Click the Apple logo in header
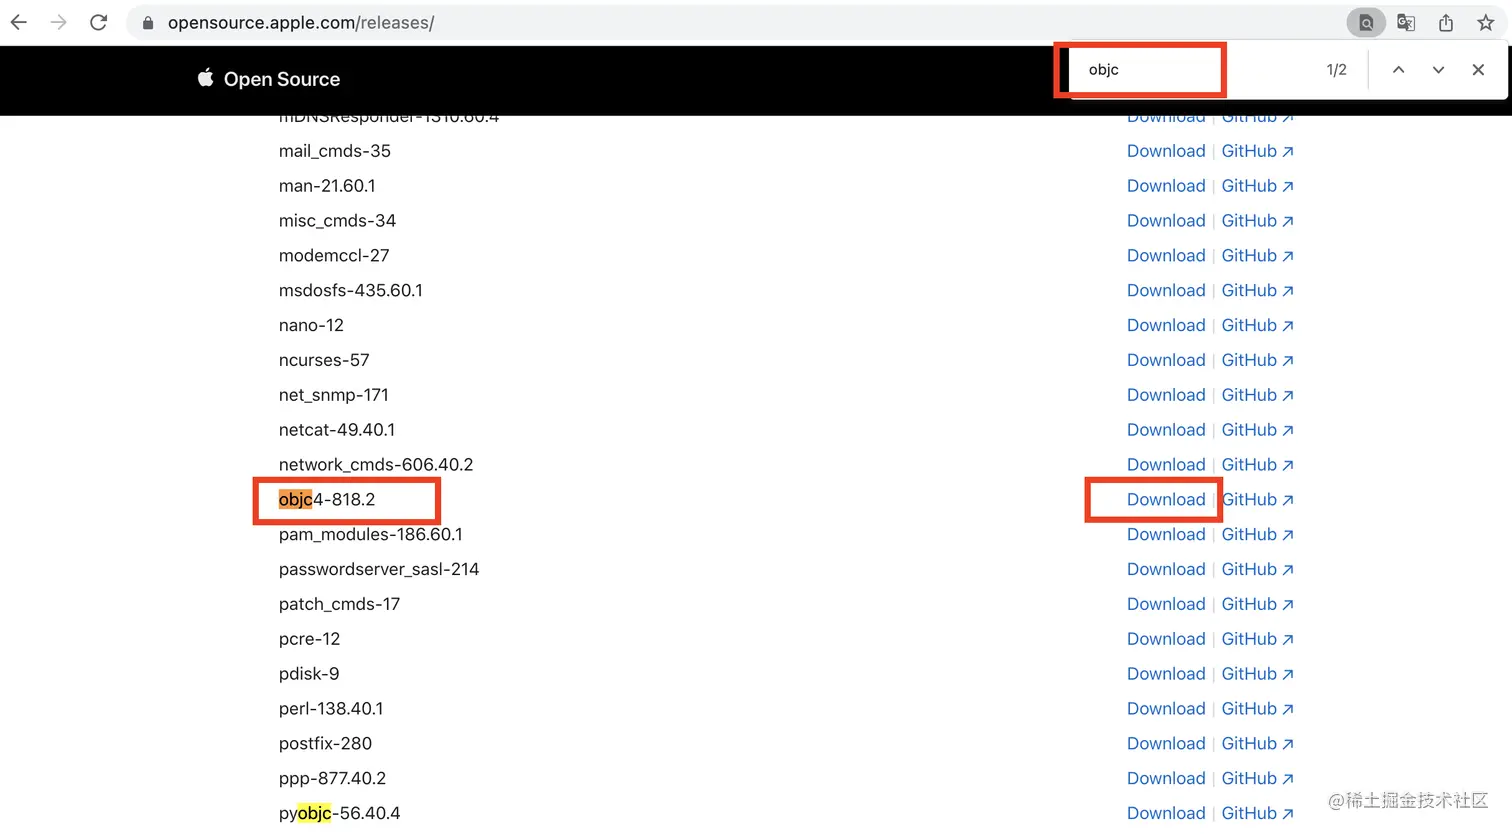This screenshot has height=834, width=1512. point(205,77)
